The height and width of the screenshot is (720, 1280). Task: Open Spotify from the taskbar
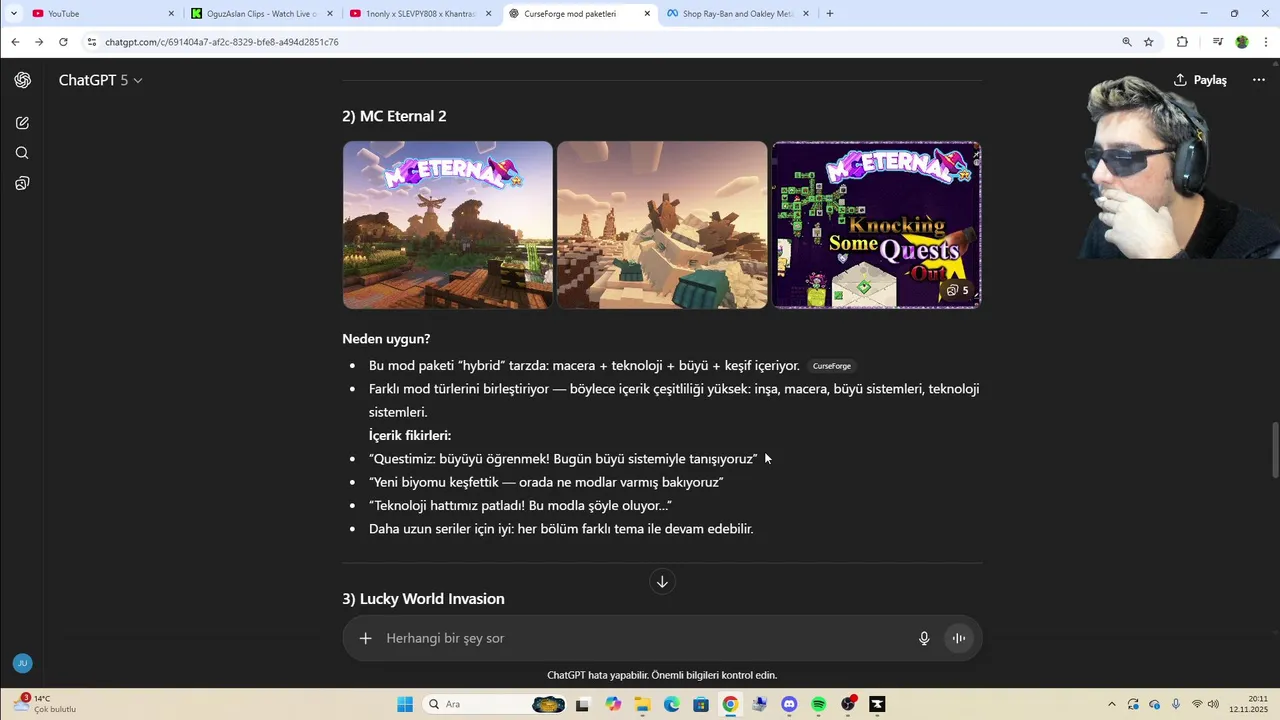819,705
